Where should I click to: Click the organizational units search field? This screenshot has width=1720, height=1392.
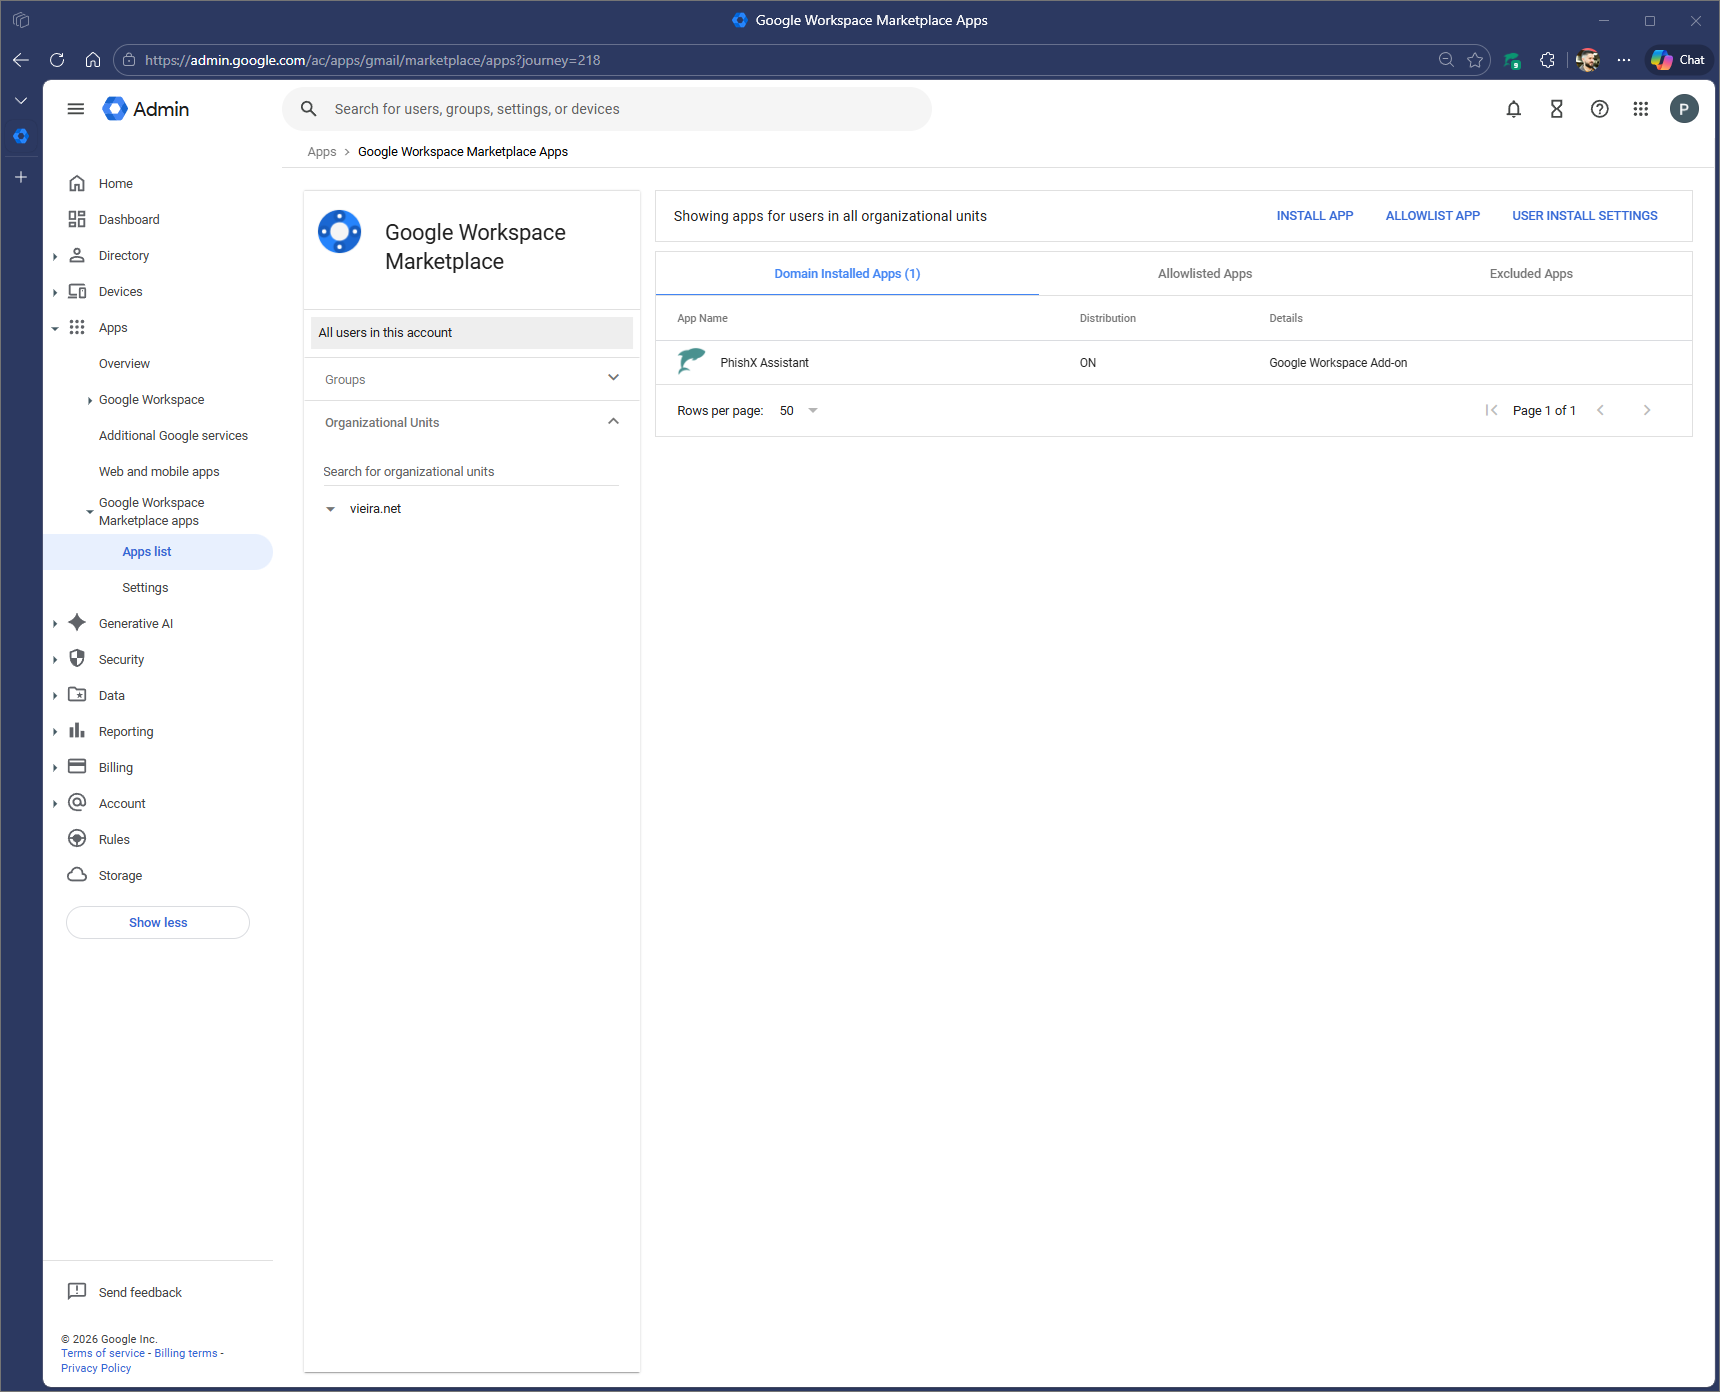[470, 472]
